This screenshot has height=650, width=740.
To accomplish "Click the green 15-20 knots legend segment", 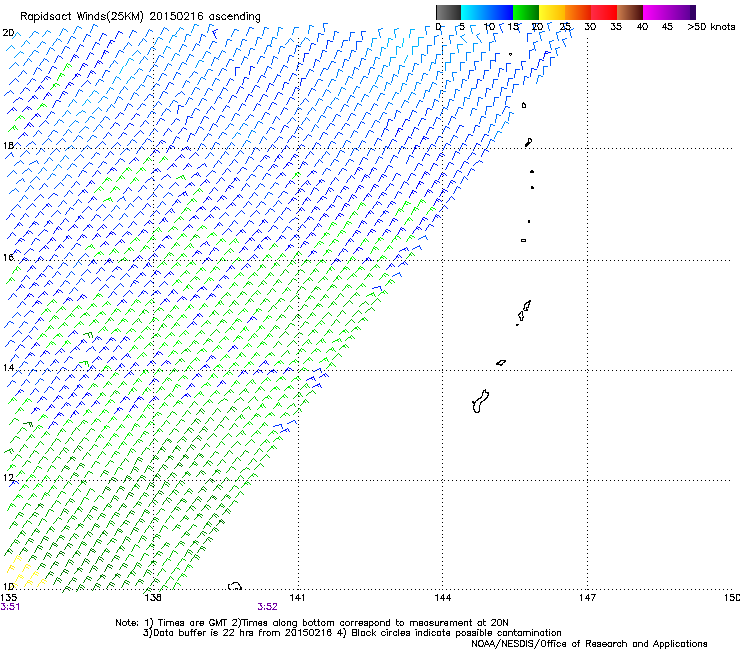I will click(526, 12).
